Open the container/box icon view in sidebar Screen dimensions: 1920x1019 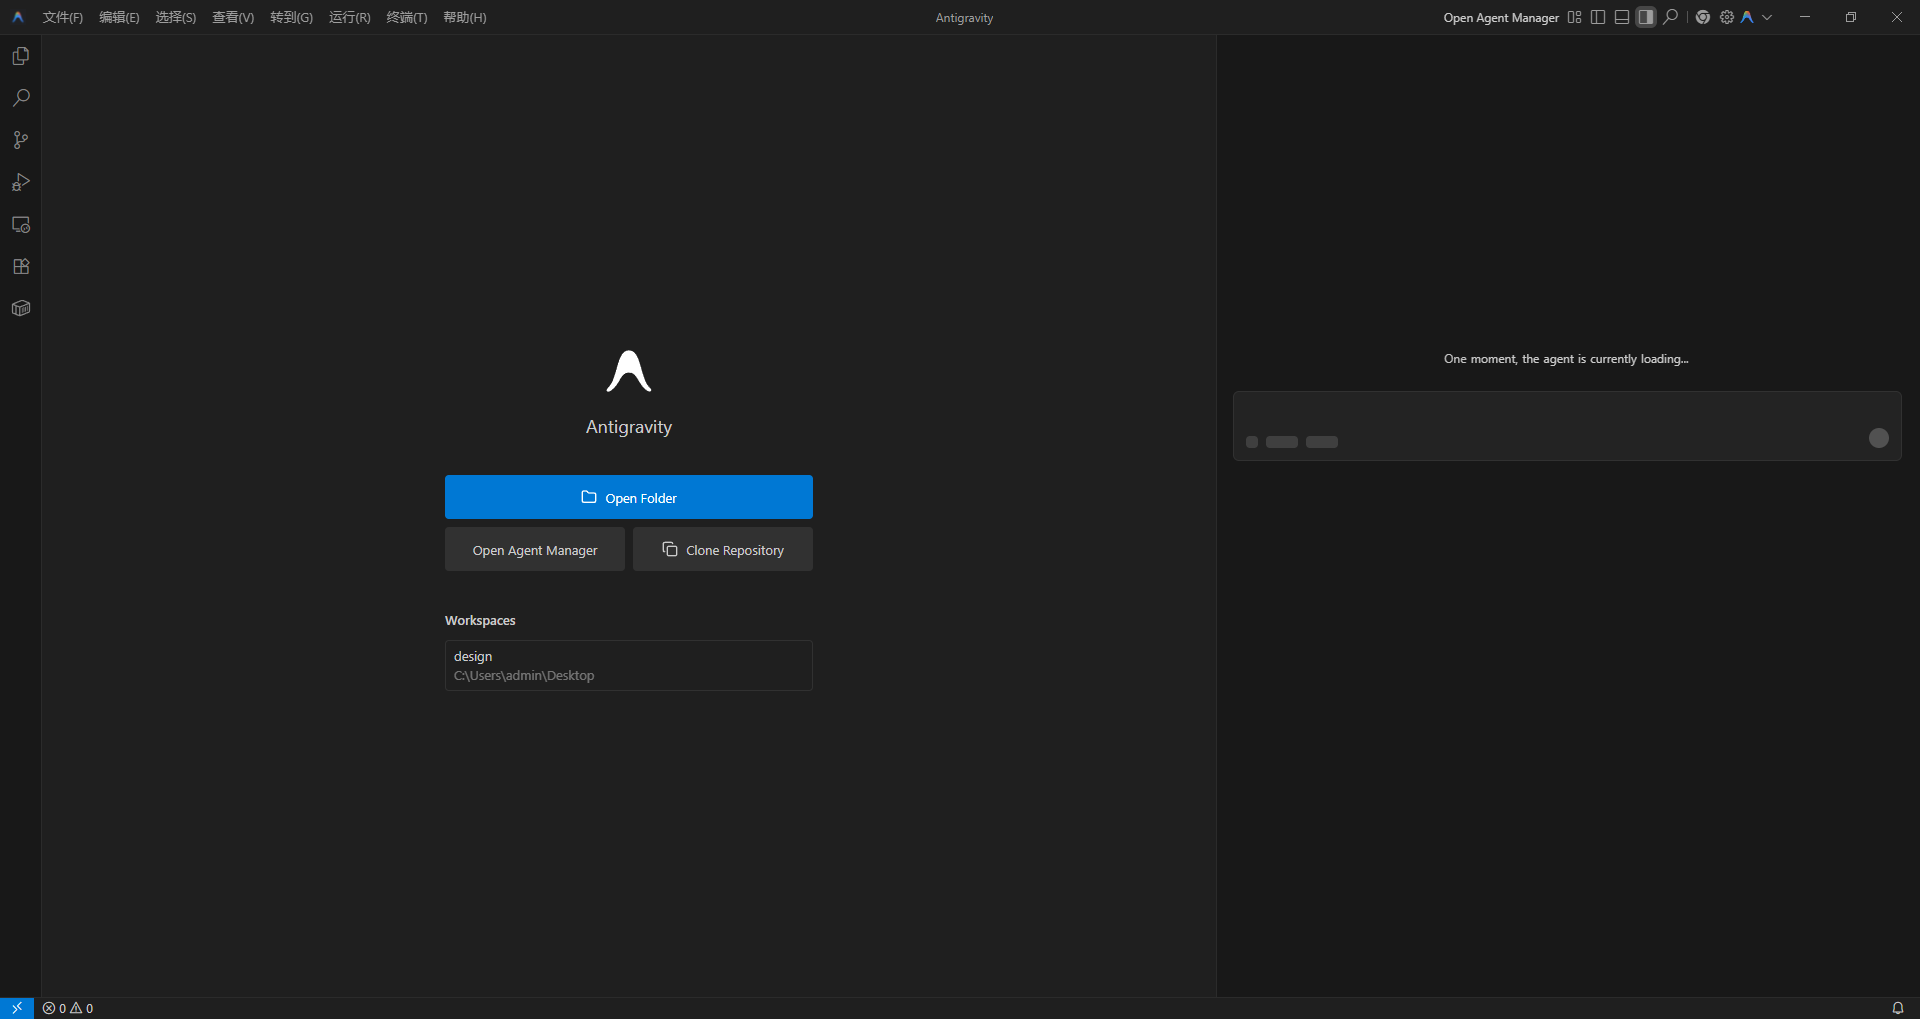(21, 308)
